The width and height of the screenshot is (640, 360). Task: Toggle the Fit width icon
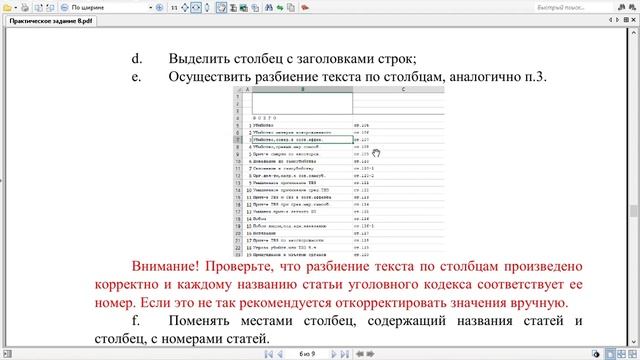[x=196, y=7]
